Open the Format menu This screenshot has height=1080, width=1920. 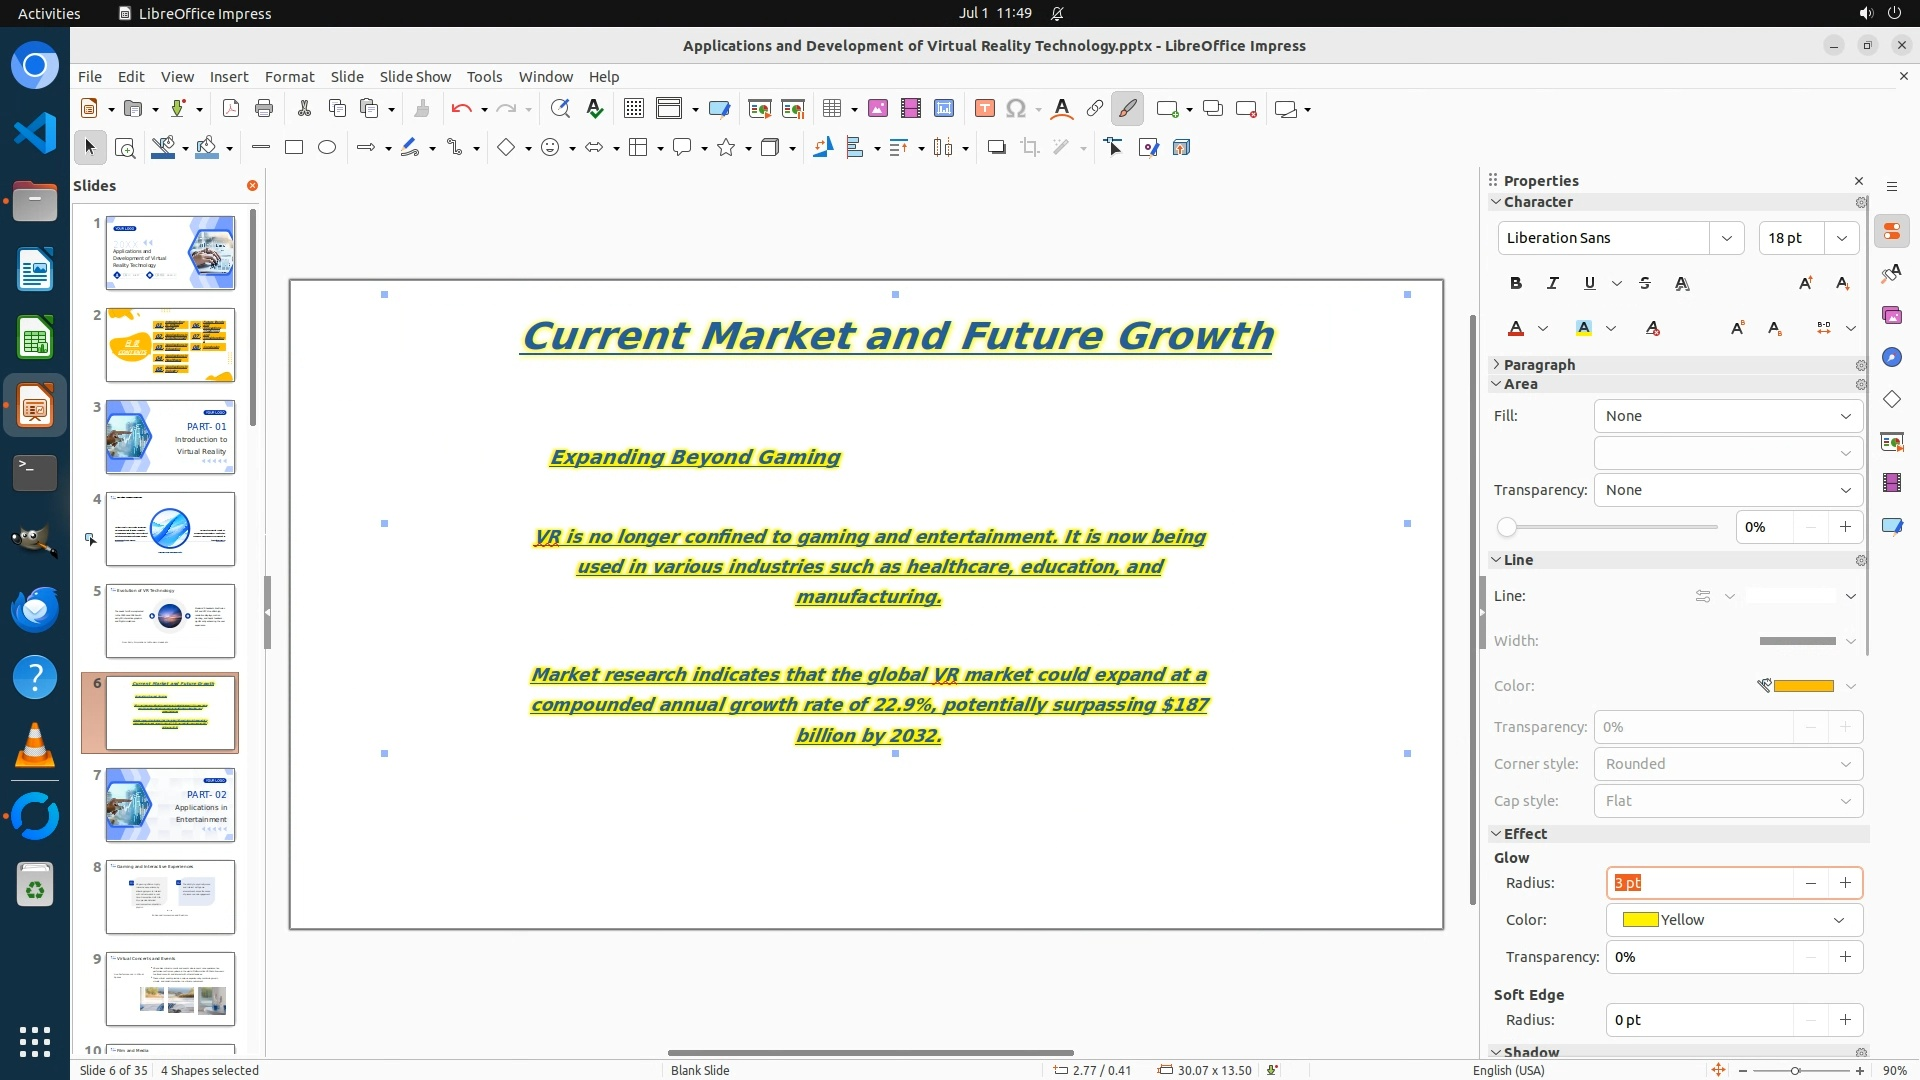289,76
